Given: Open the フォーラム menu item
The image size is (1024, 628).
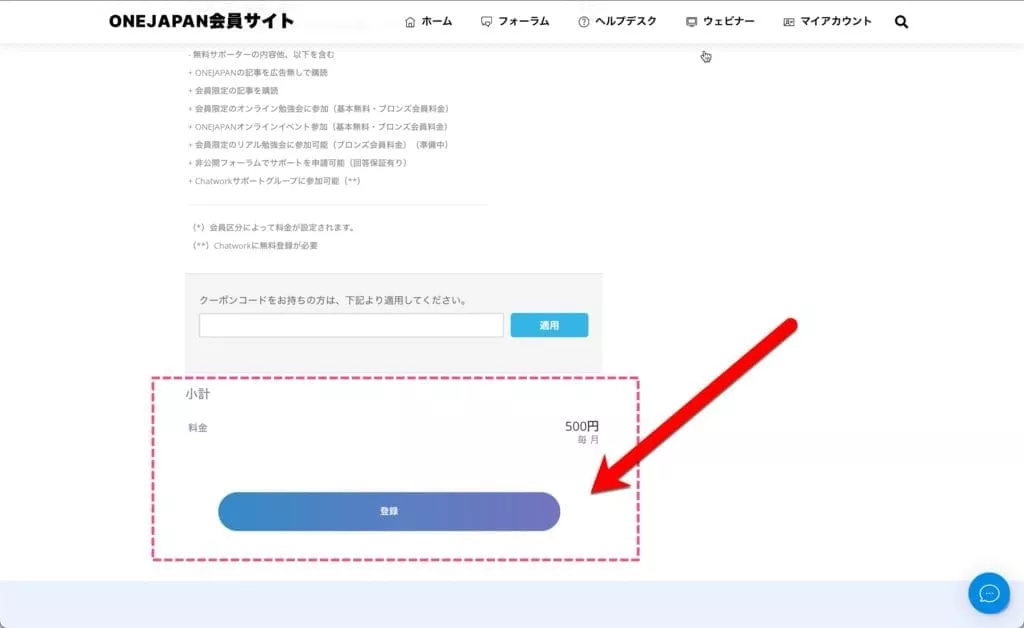Looking at the screenshot, I should pos(523,21).
